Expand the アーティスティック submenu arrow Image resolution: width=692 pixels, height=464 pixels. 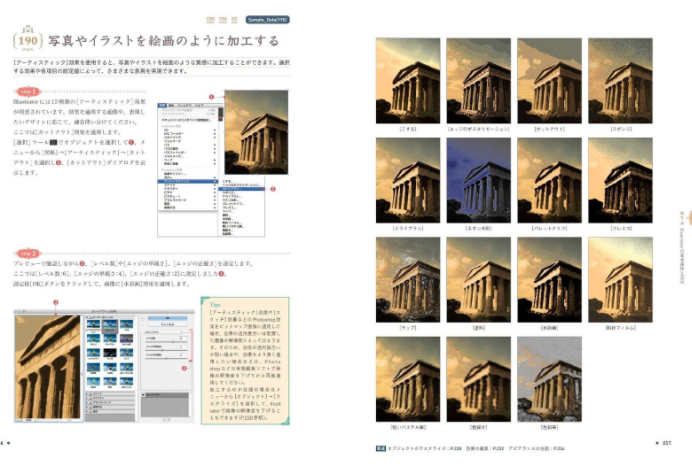click(215, 181)
